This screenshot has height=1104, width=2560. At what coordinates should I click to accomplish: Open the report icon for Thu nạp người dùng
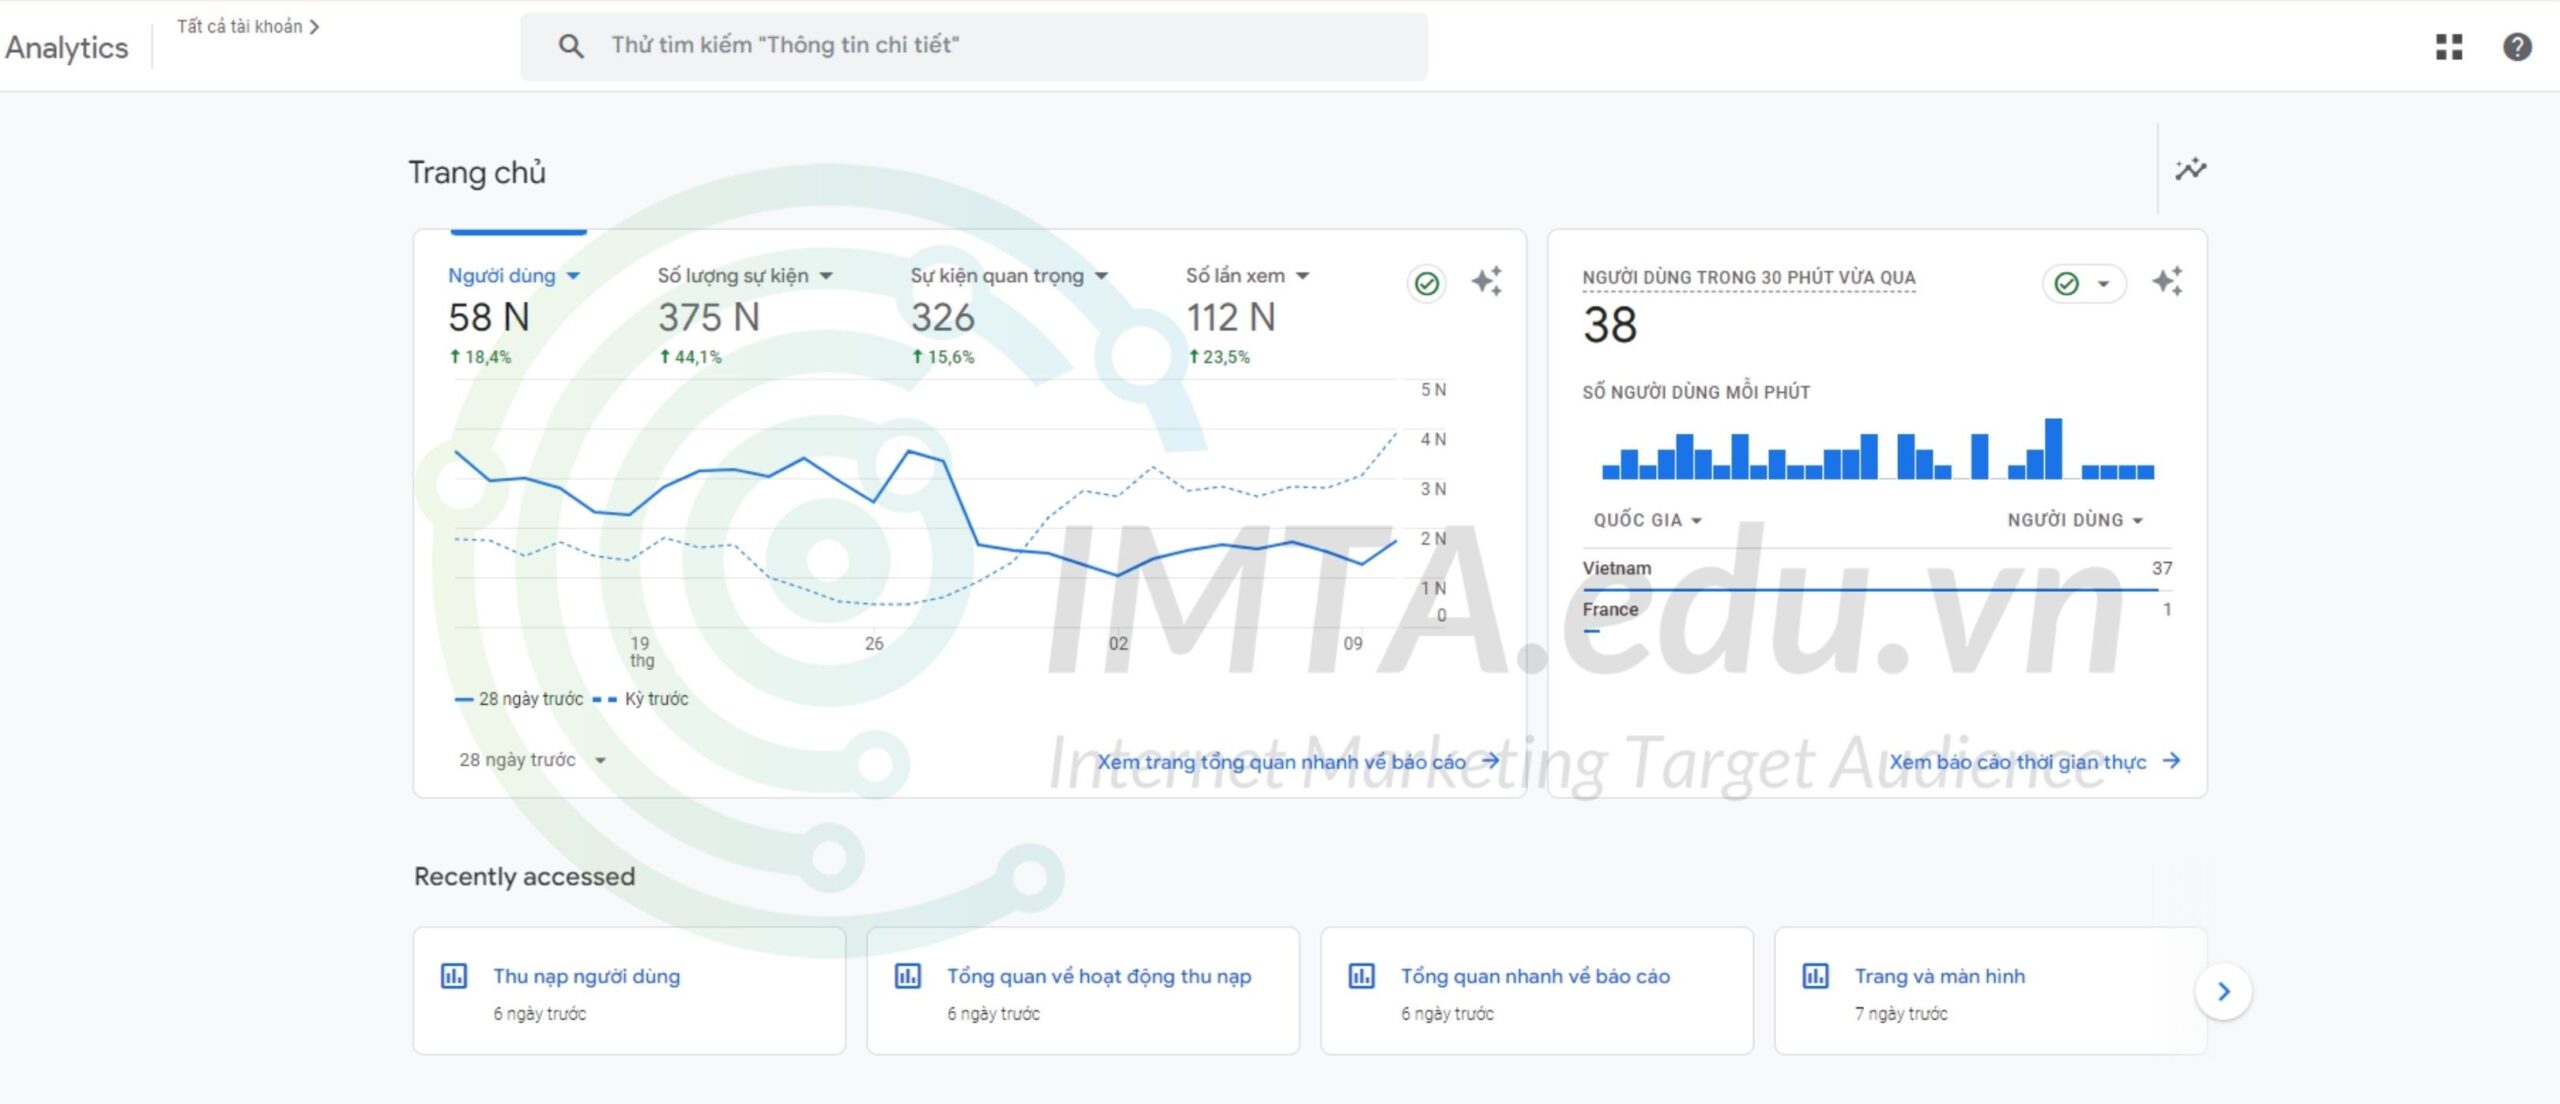point(454,976)
